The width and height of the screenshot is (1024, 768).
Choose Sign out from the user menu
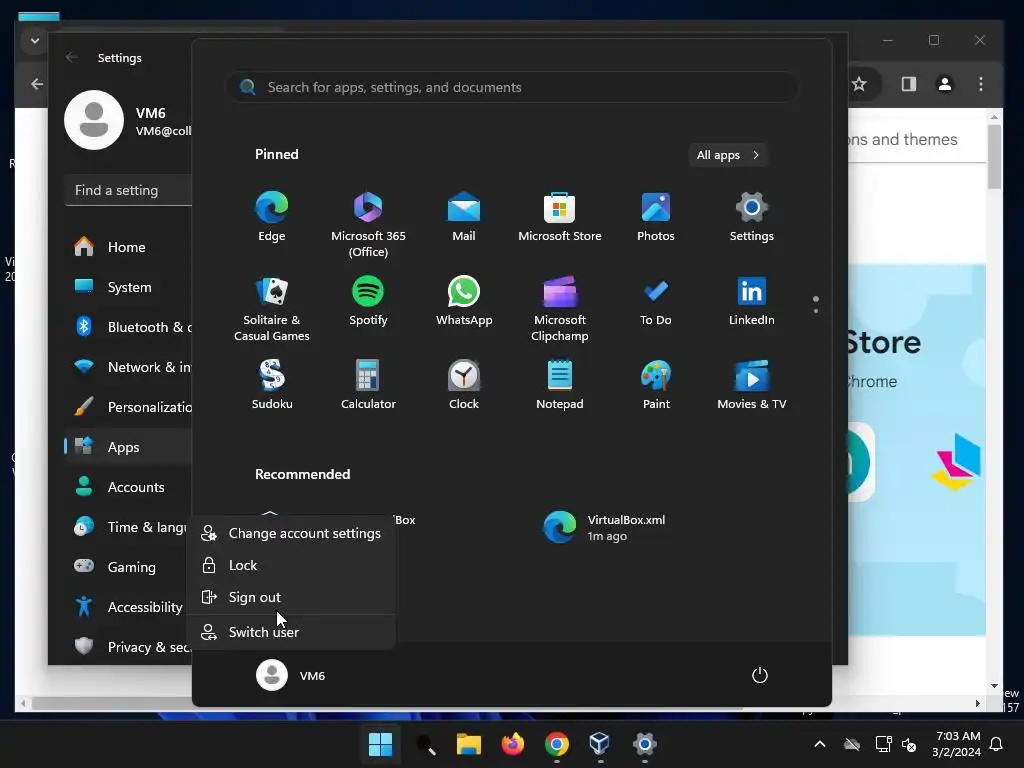(x=291, y=598)
